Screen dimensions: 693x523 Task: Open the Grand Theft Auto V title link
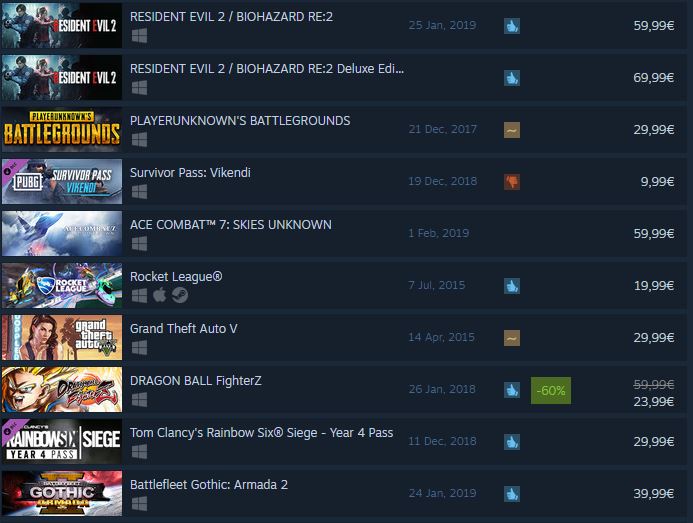pos(183,328)
